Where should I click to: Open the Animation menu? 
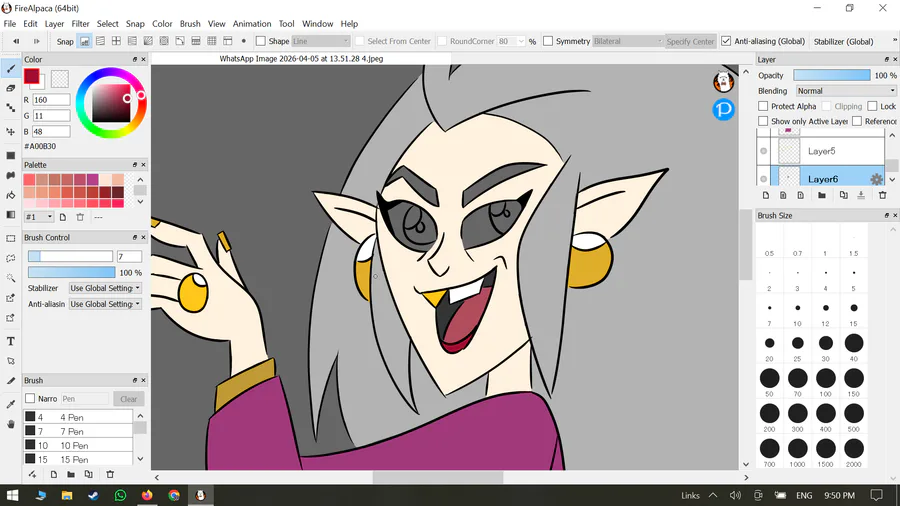coord(251,24)
